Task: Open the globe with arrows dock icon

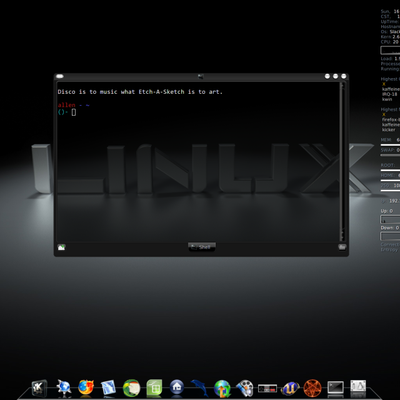Action: [222, 388]
